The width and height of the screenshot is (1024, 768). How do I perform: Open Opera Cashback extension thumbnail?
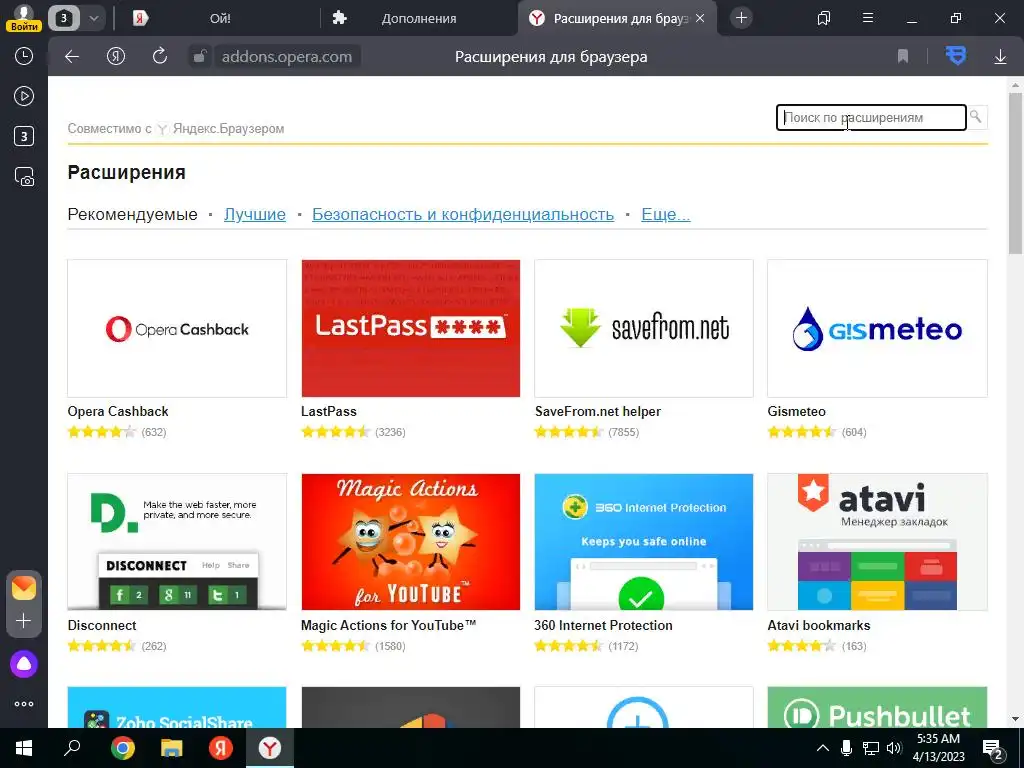pos(177,328)
